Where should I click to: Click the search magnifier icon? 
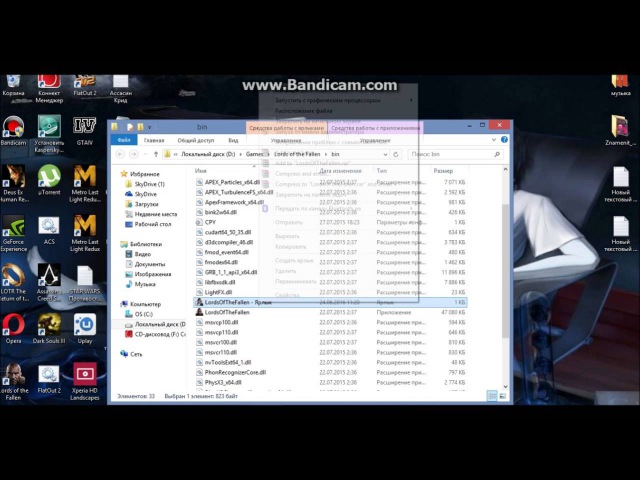(497, 154)
